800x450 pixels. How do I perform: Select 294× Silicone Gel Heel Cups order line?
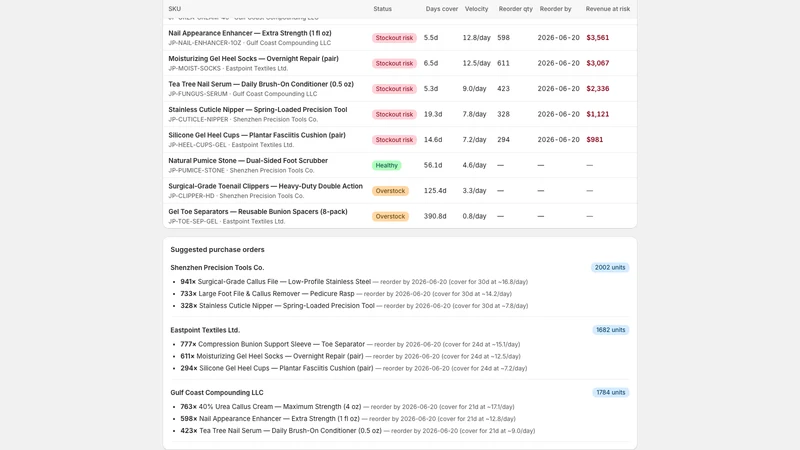pos(354,368)
